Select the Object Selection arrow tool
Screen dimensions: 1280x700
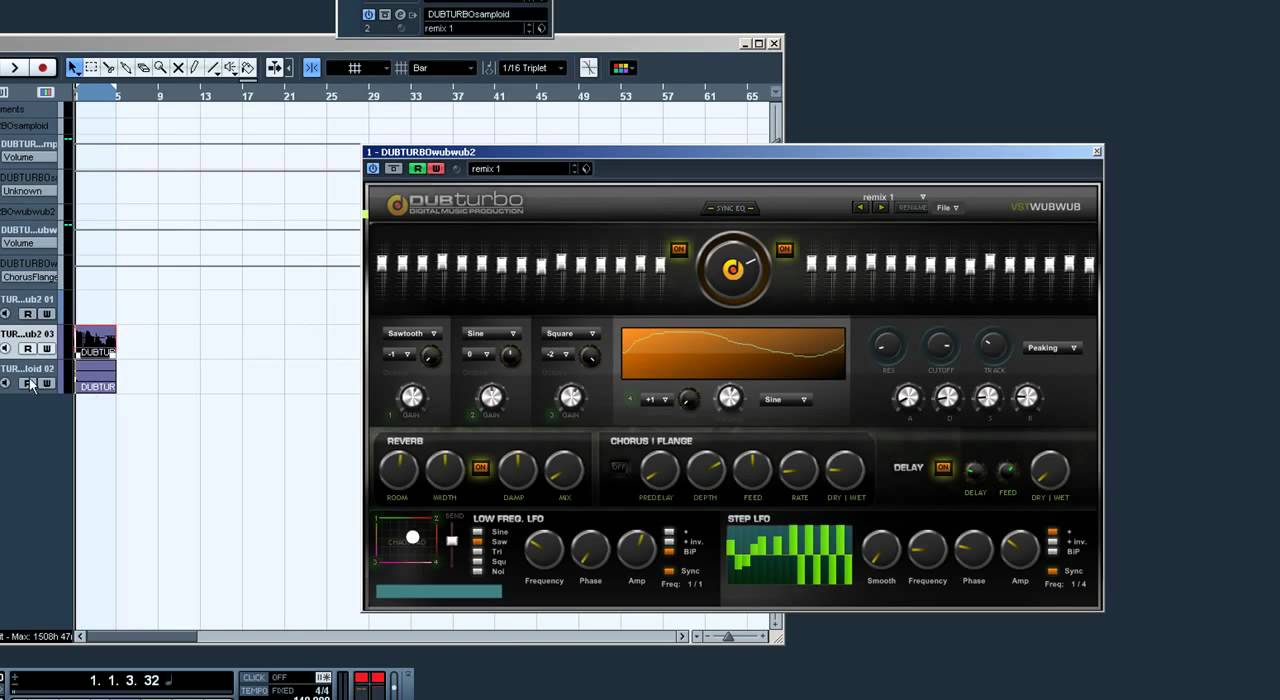pyautogui.click(x=74, y=68)
